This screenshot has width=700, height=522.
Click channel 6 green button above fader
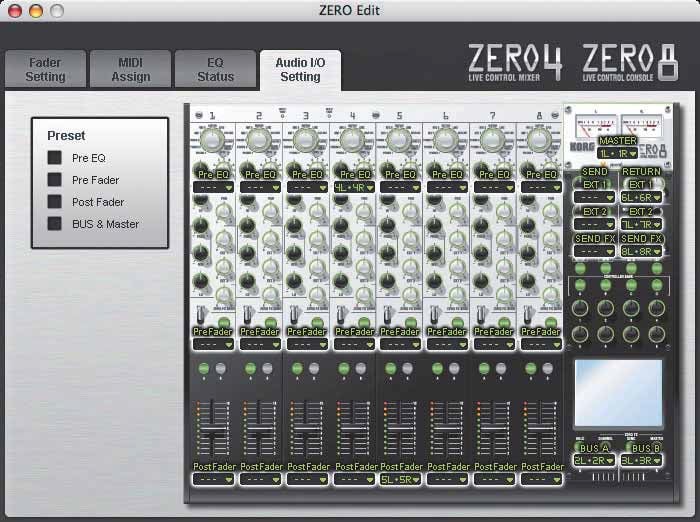pos(437,368)
